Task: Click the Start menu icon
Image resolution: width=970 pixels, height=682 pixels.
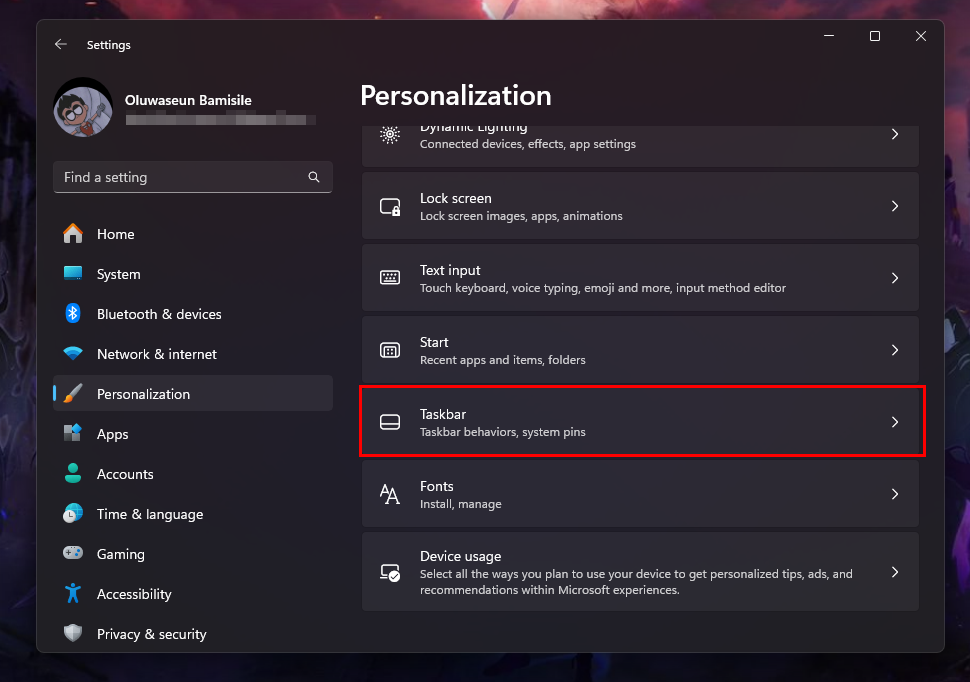Action: pyautogui.click(x=390, y=350)
